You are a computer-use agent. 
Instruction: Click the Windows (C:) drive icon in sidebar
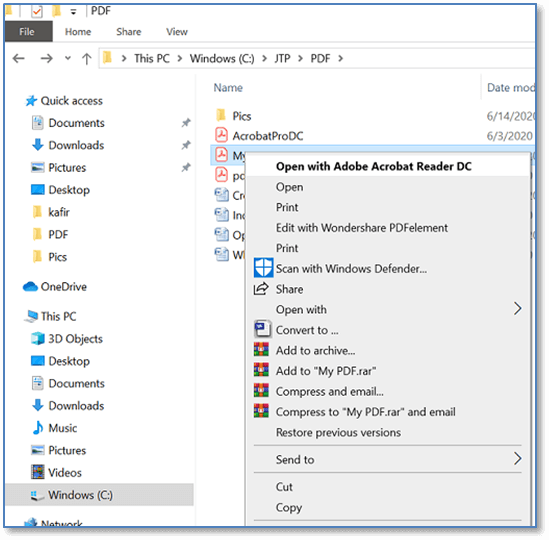[x=37, y=495]
